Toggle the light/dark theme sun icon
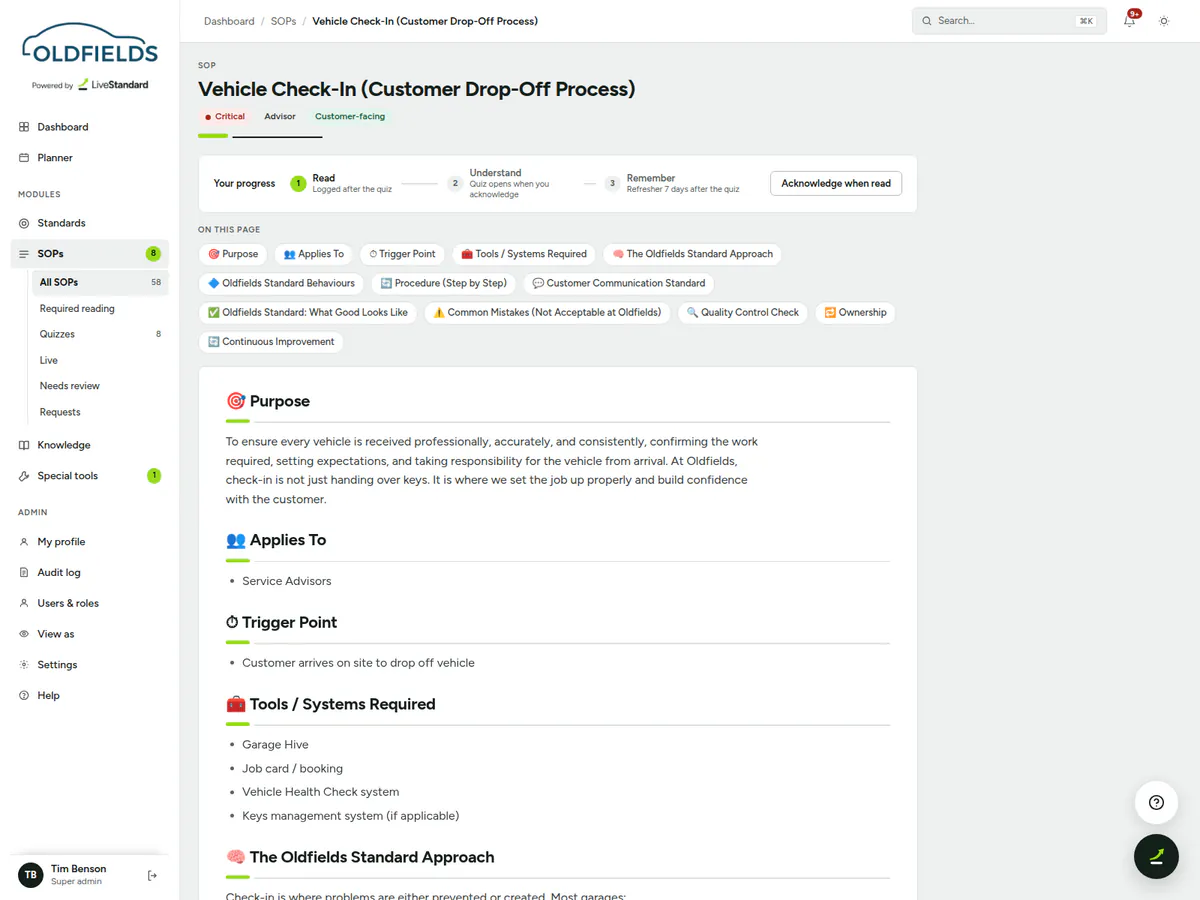The height and width of the screenshot is (900, 1200). (1164, 21)
